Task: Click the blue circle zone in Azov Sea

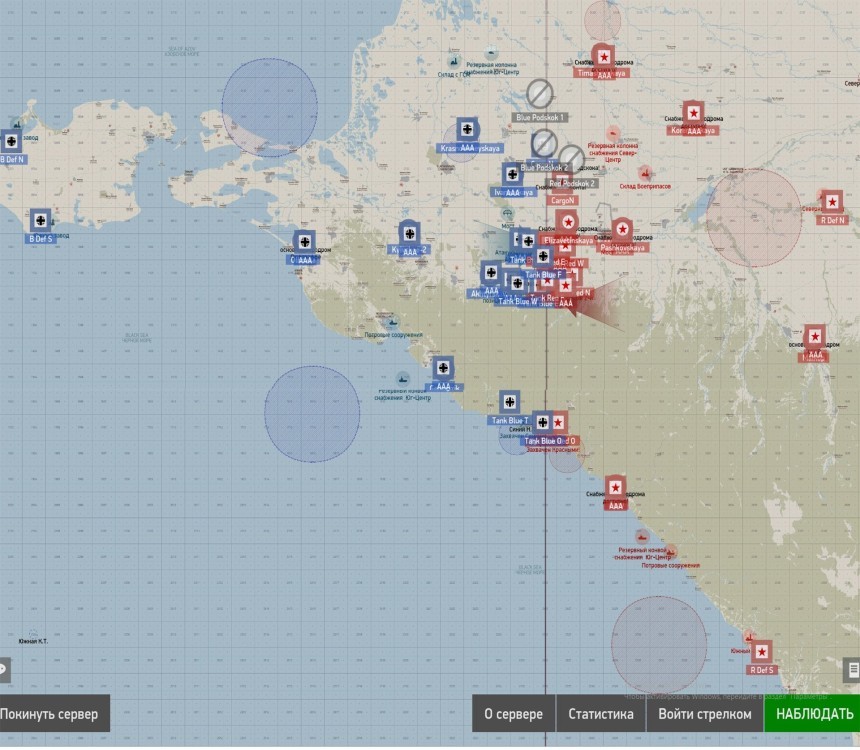Action: (x=270, y=108)
